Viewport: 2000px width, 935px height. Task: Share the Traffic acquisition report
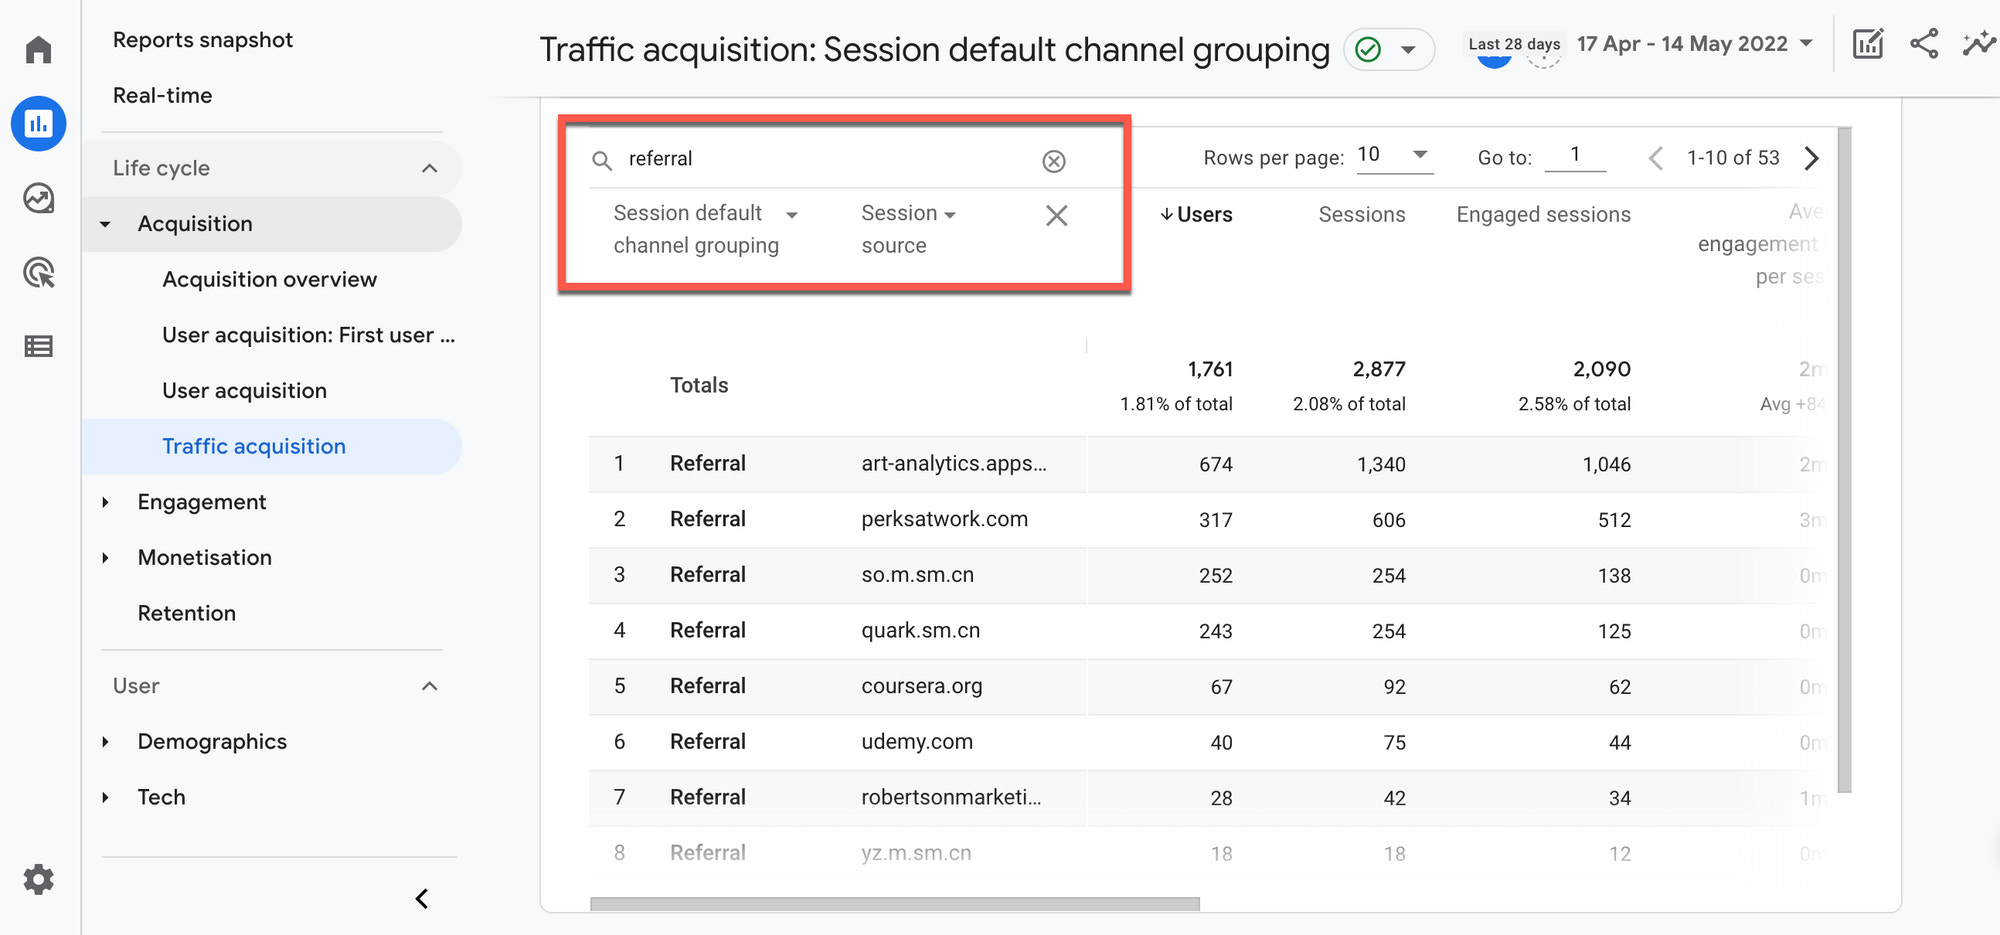pos(1923,44)
